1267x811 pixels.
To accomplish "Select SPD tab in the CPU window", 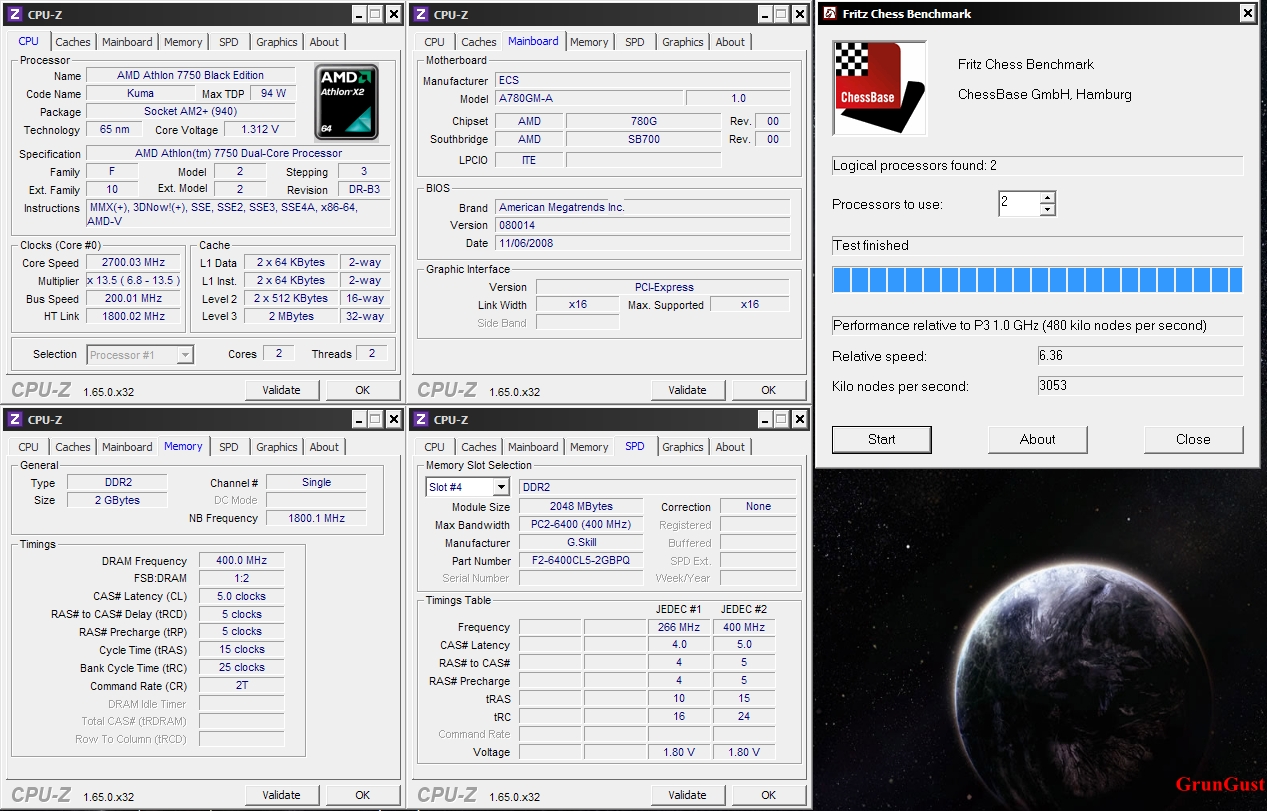I will click(x=229, y=42).
